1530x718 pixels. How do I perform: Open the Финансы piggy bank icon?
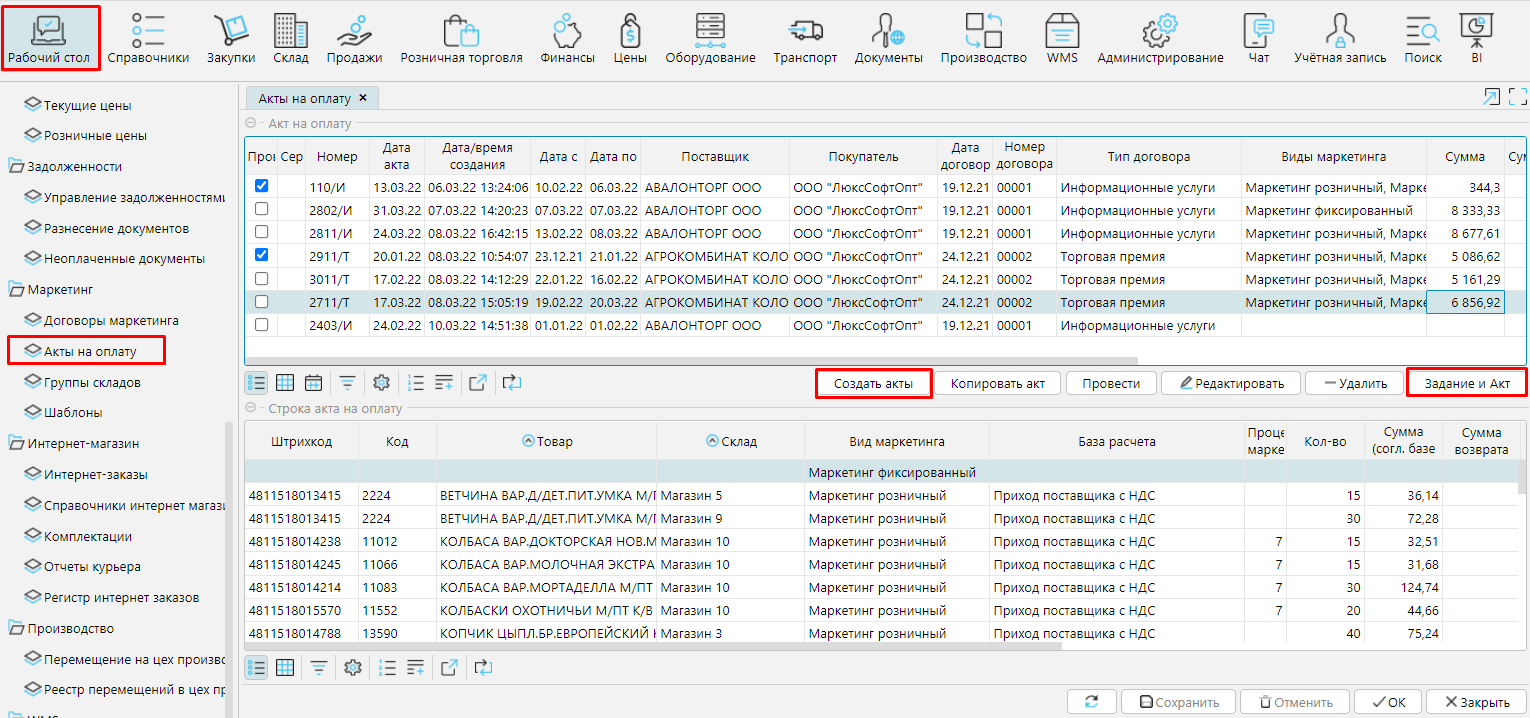tap(567, 38)
